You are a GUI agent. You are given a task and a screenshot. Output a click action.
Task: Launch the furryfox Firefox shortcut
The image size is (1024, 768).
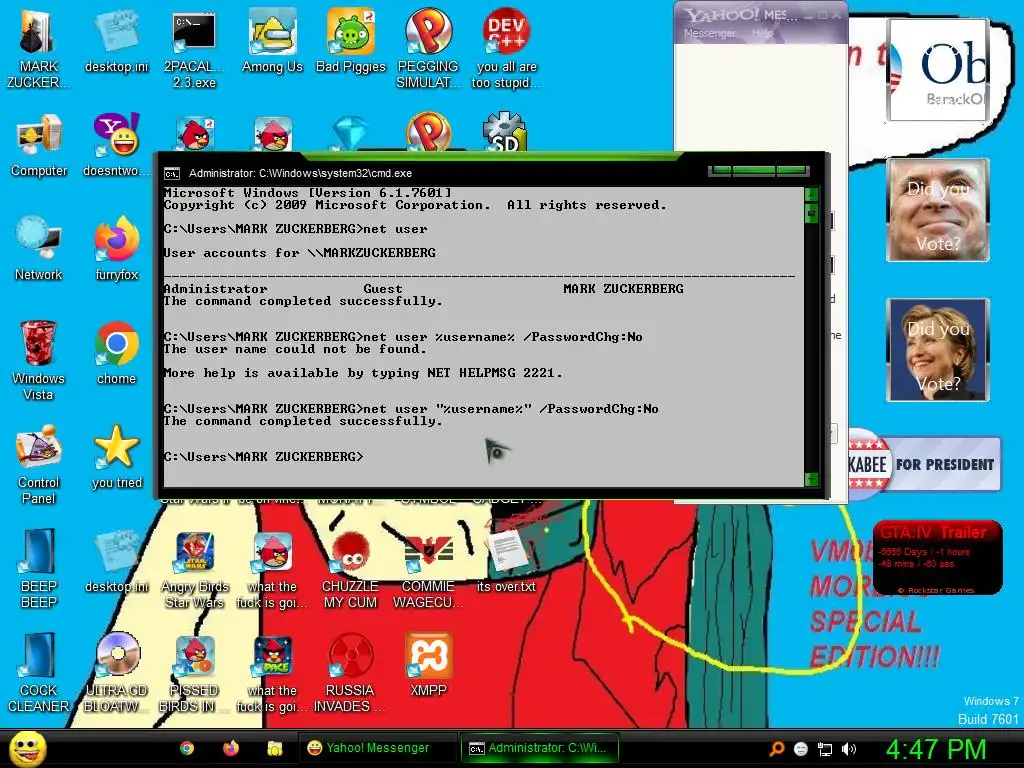pos(116,249)
